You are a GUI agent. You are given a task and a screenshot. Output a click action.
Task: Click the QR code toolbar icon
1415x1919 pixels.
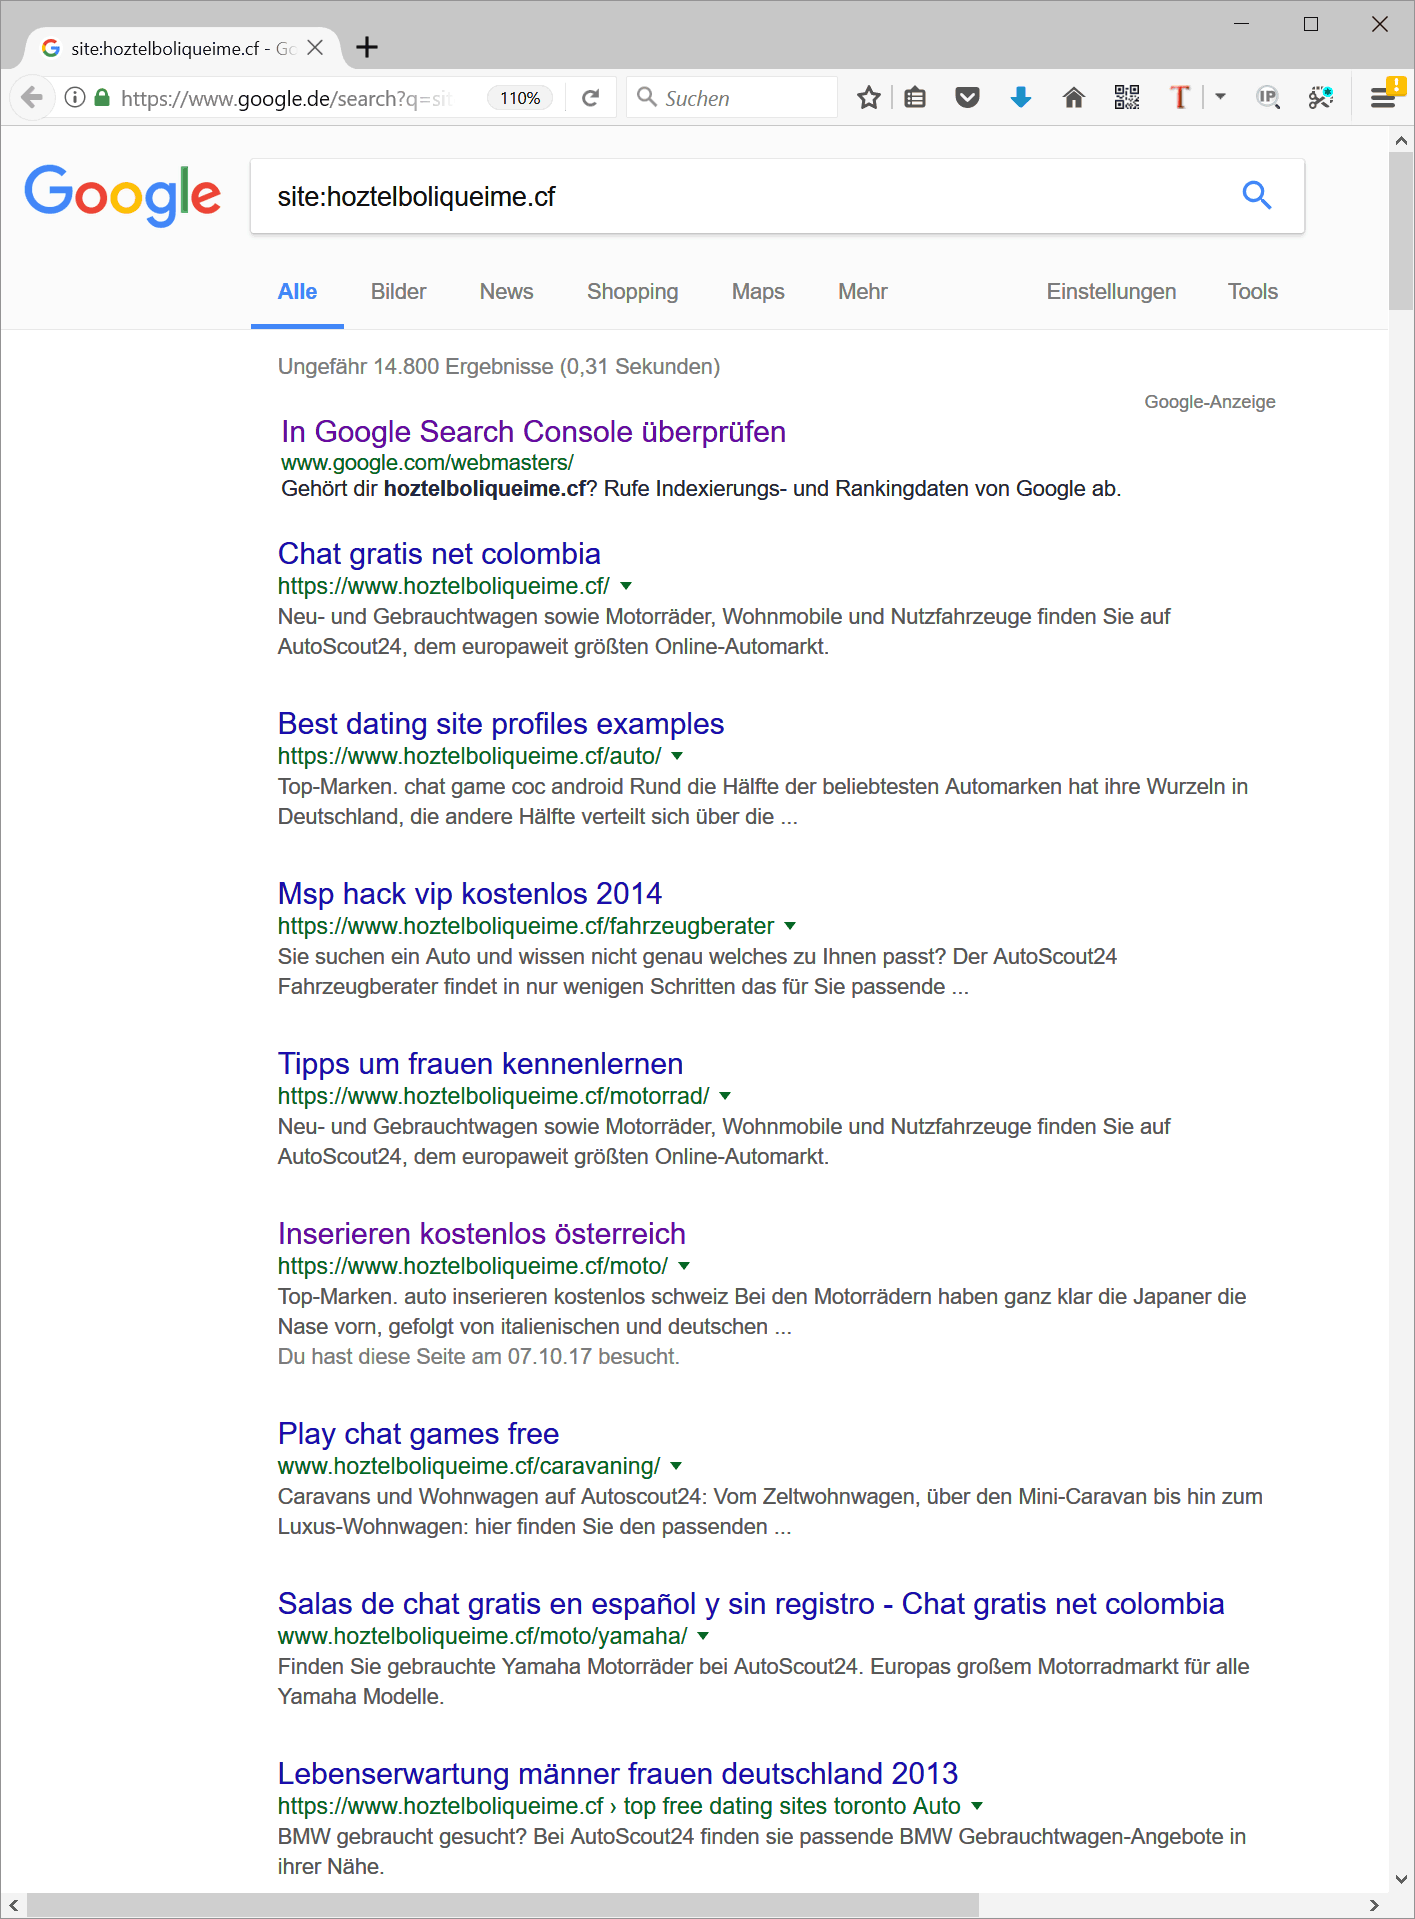click(x=1127, y=98)
